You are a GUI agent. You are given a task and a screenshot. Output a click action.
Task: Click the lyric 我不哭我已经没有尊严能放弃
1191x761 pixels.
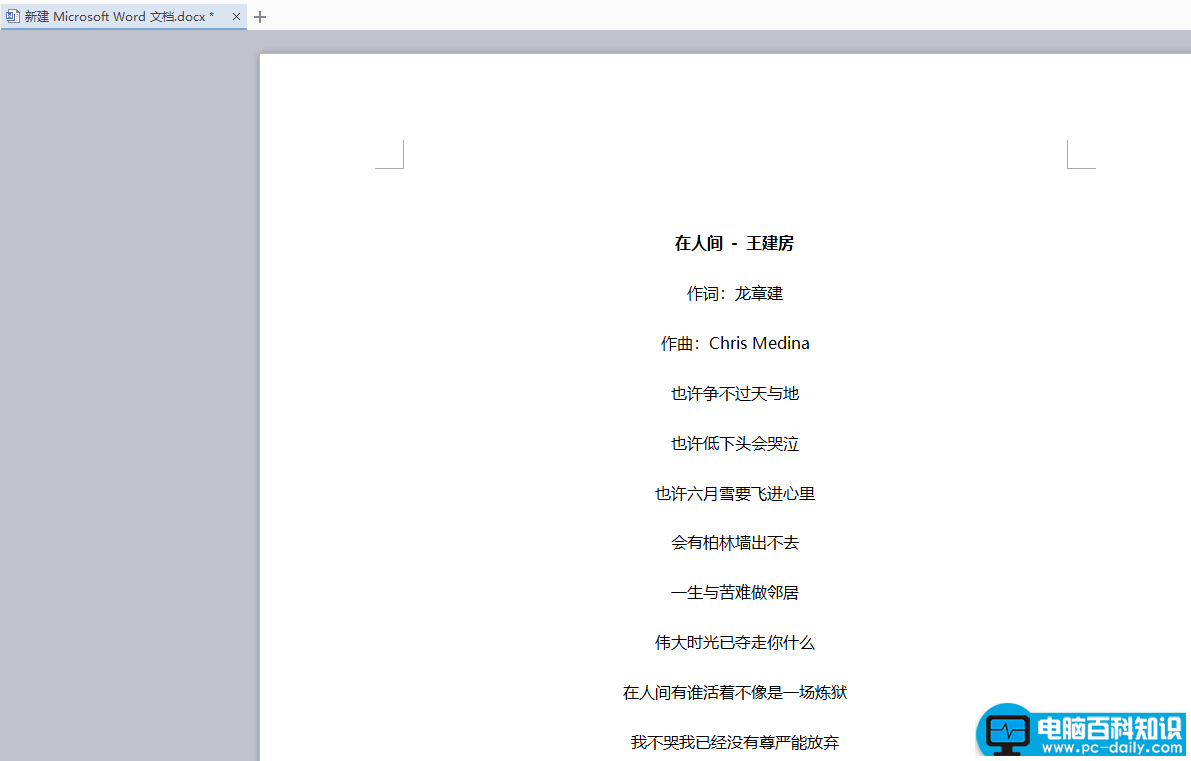[735, 742]
